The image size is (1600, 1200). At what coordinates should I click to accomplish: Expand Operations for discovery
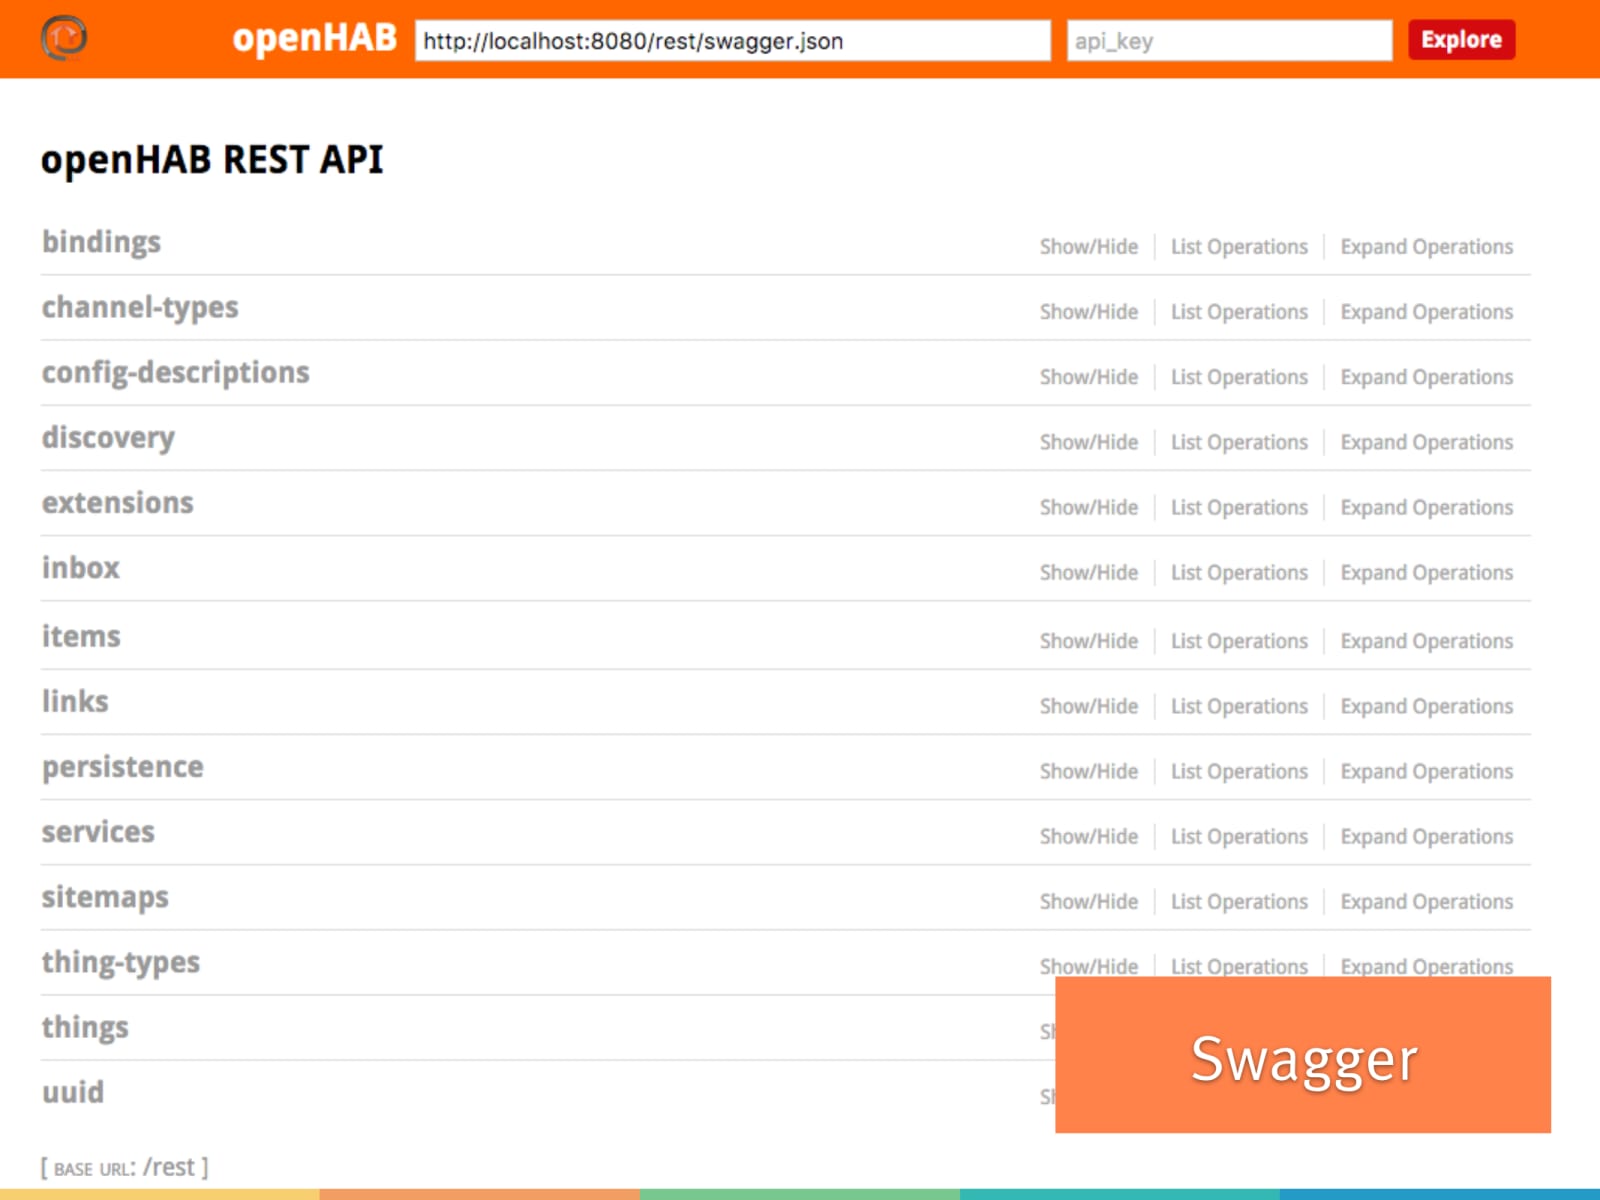tap(1427, 442)
